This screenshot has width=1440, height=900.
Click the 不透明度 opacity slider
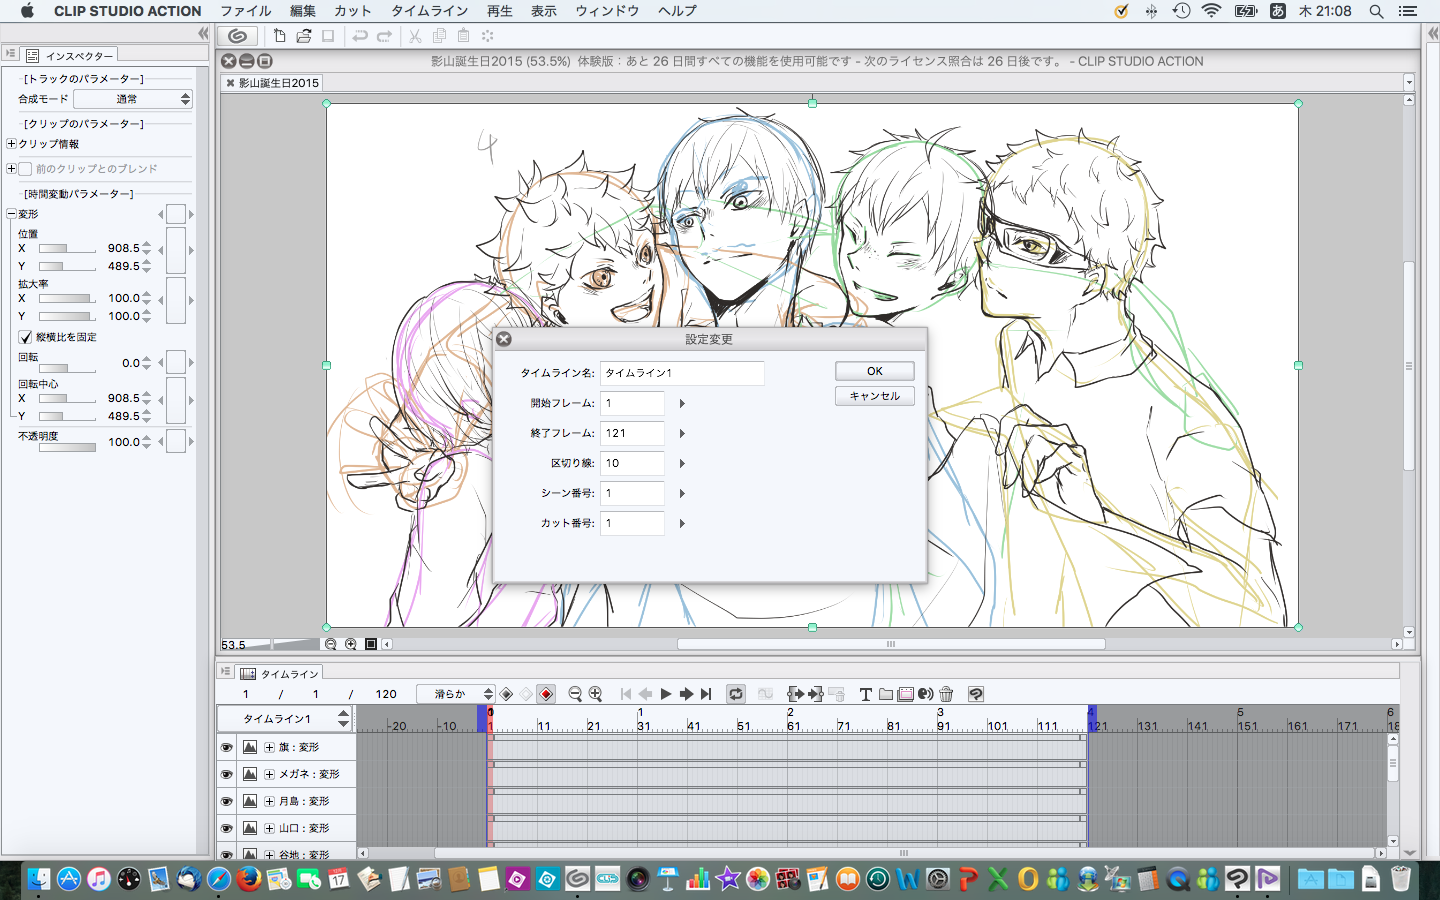(x=67, y=448)
